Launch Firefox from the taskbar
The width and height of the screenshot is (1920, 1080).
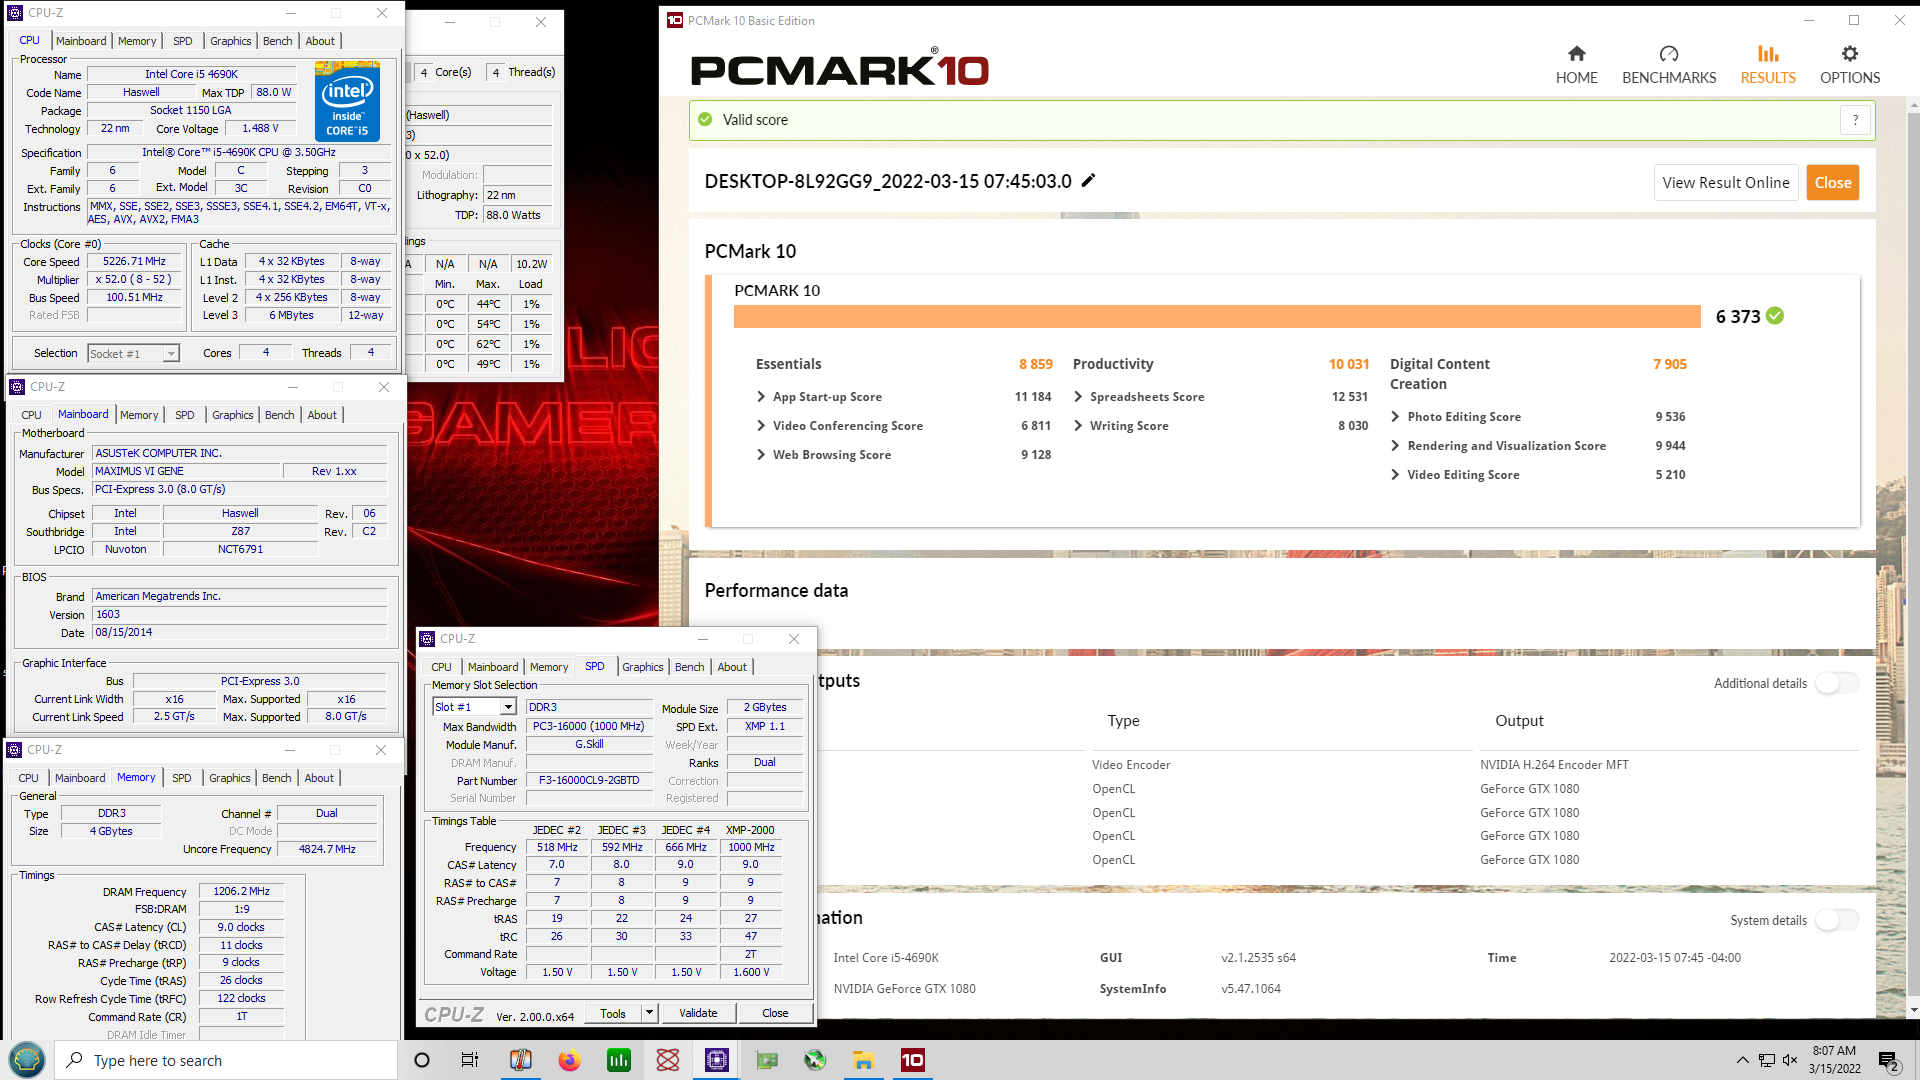tap(569, 1060)
